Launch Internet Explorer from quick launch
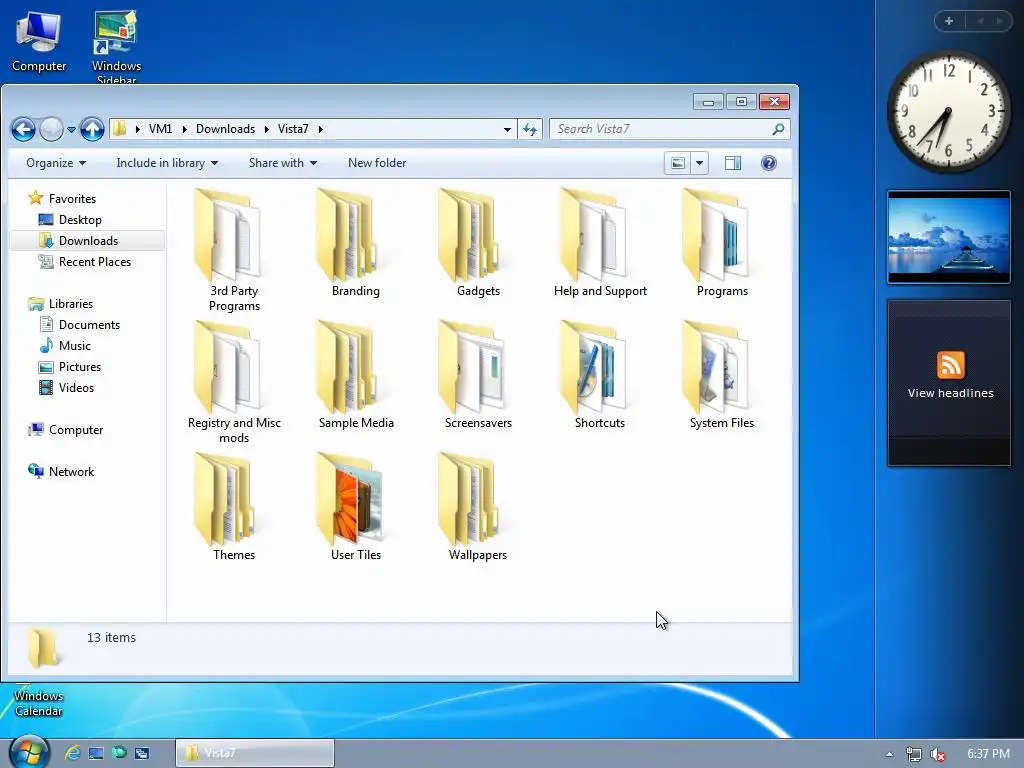The height and width of the screenshot is (768, 1024). (72, 753)
